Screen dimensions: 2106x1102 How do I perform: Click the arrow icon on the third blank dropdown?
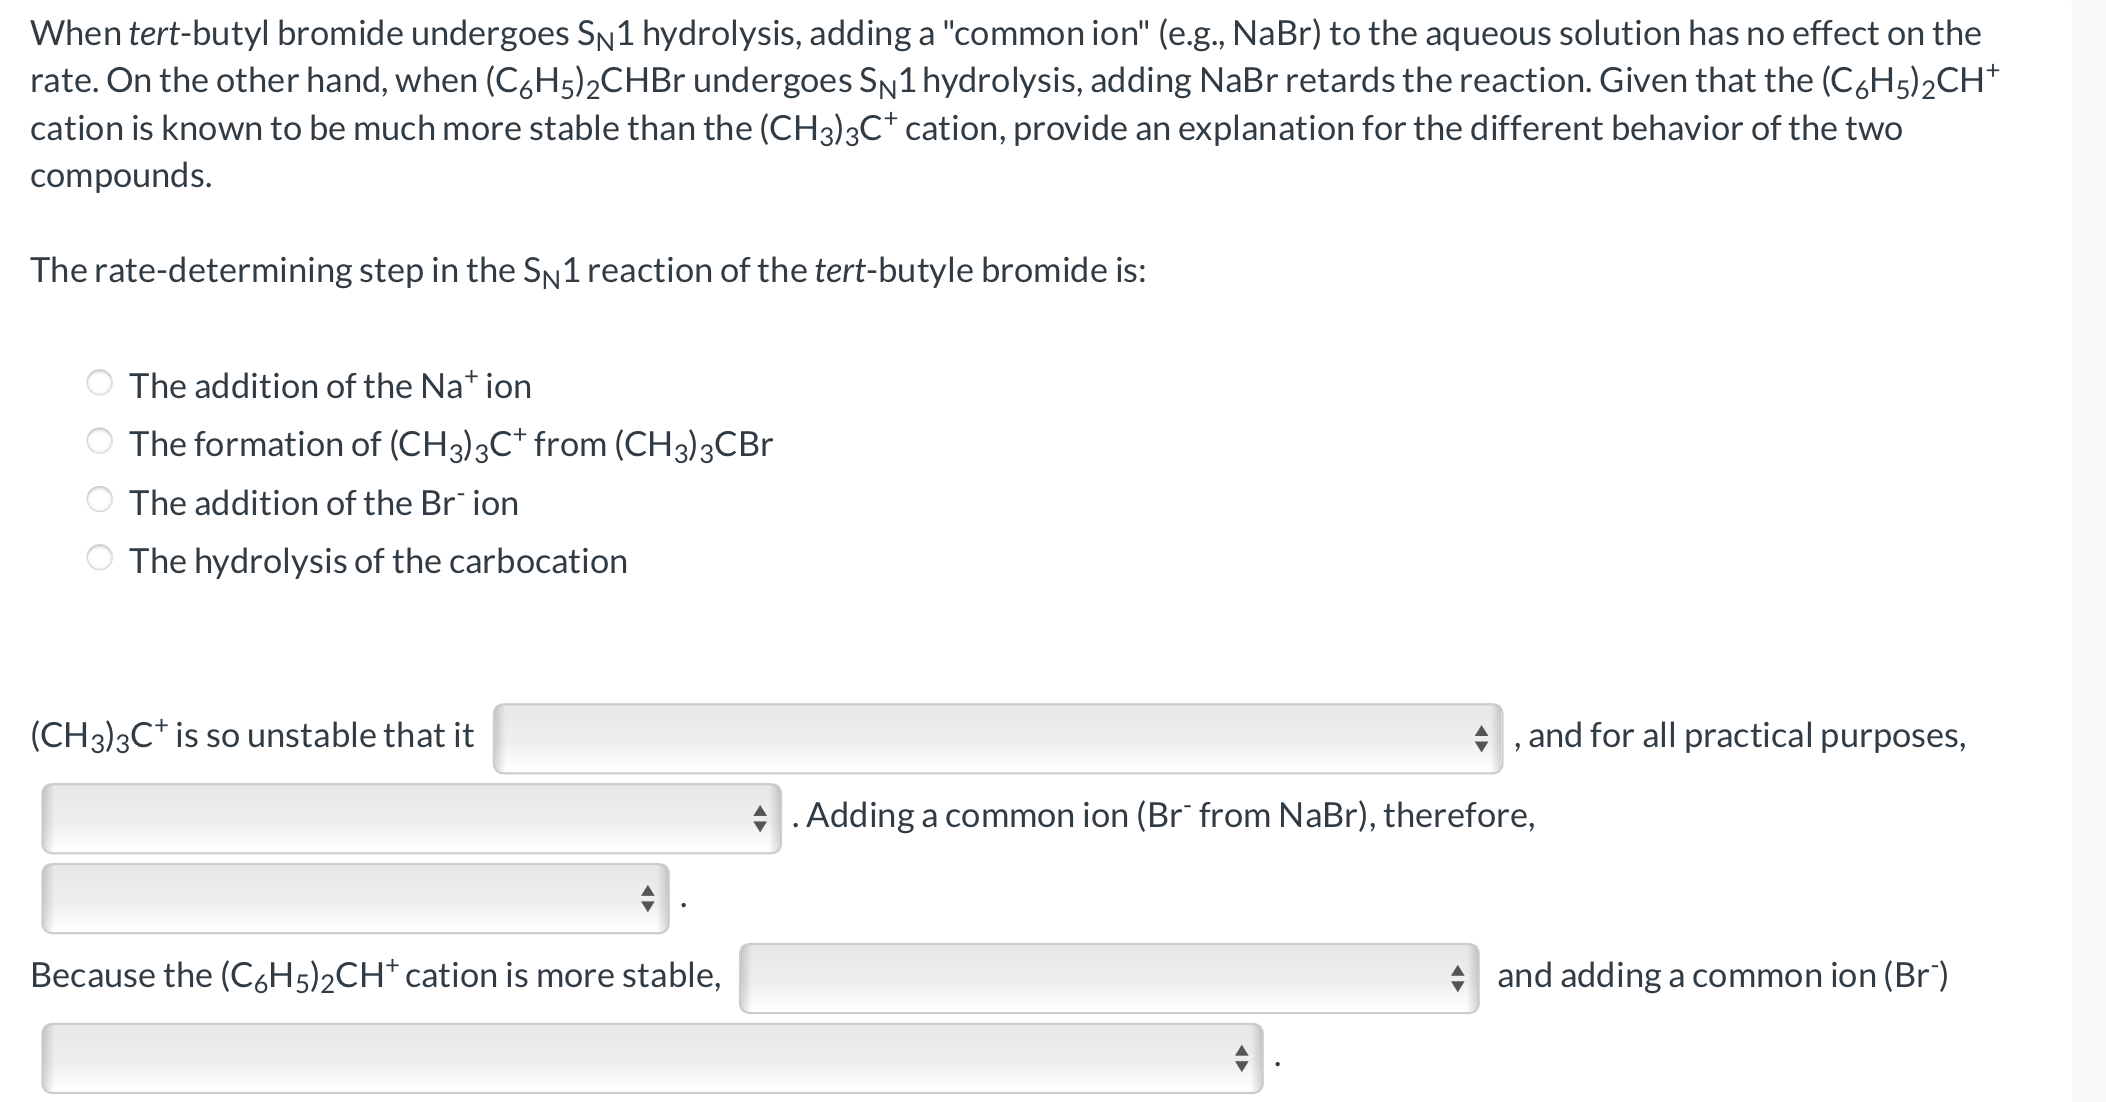point(648,900)
